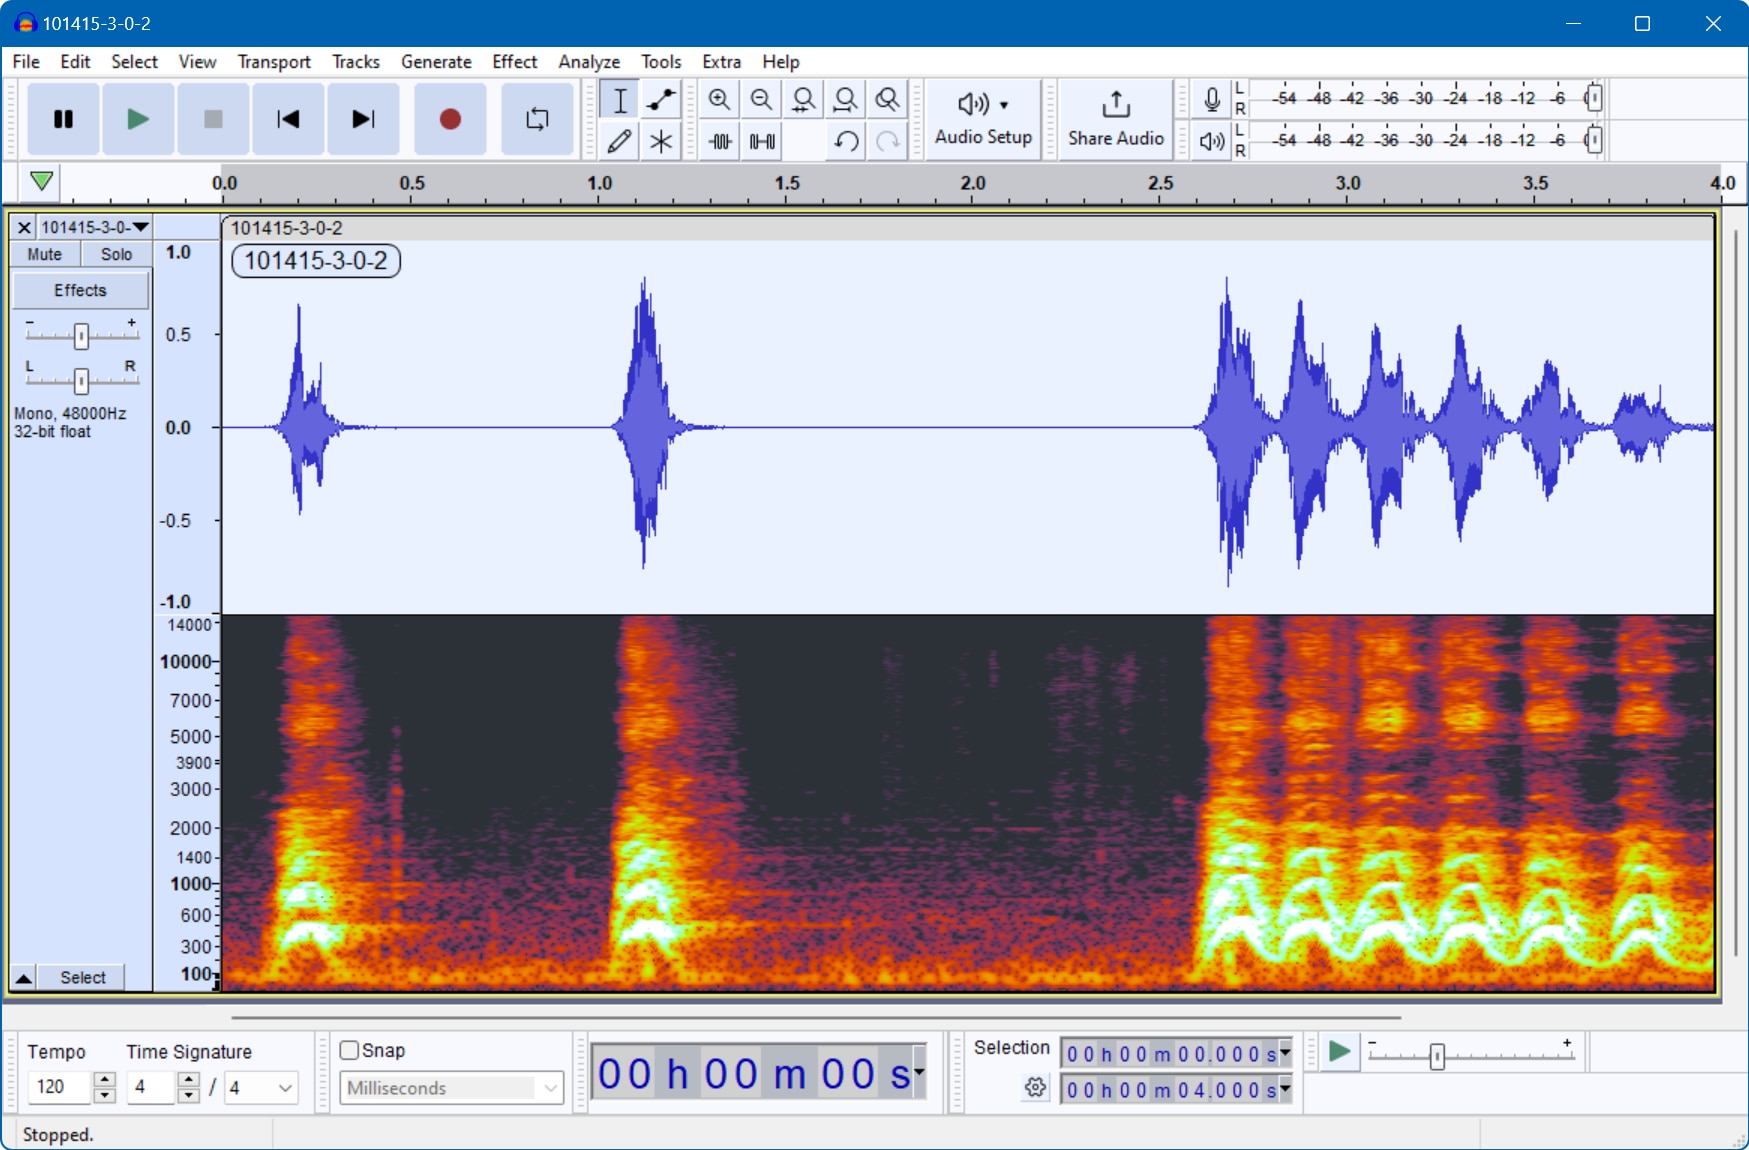Image resolution: width=1749 pixels, height=1150 pixels.
Task: Enable the Snap checkbox
Action: (349, 1050)
